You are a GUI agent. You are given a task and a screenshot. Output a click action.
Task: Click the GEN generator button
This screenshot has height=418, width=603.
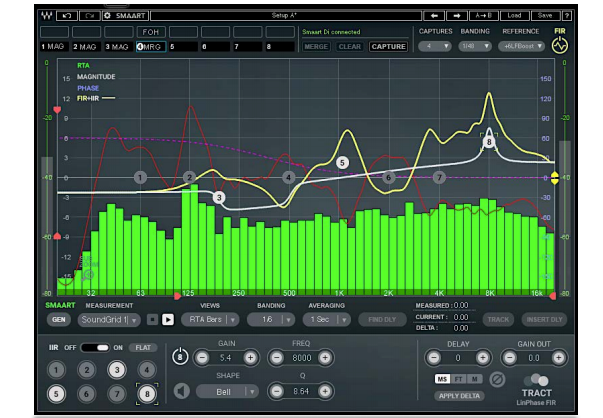[x=59, y=320]
